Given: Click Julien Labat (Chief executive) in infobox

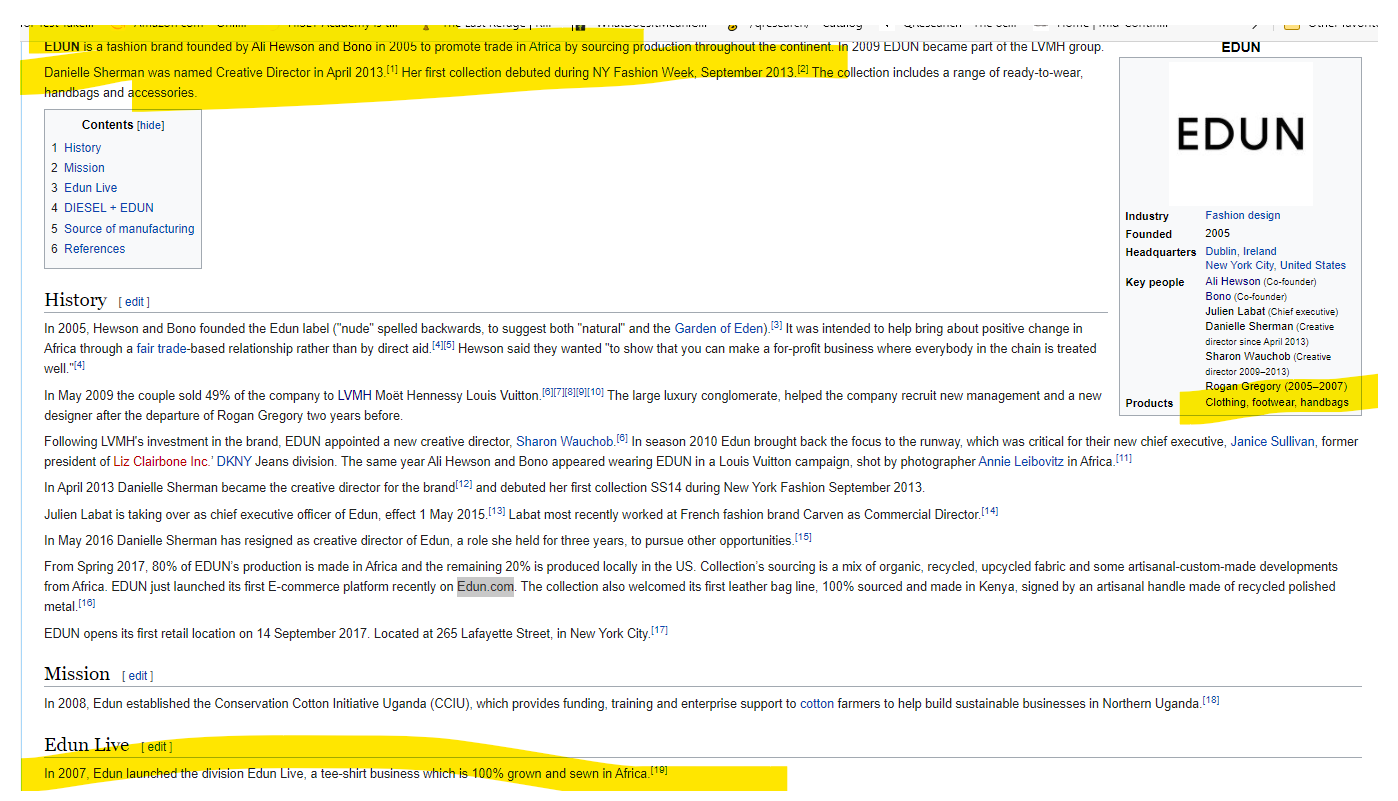Looking at the screenshot, I should pos(1271,312).
